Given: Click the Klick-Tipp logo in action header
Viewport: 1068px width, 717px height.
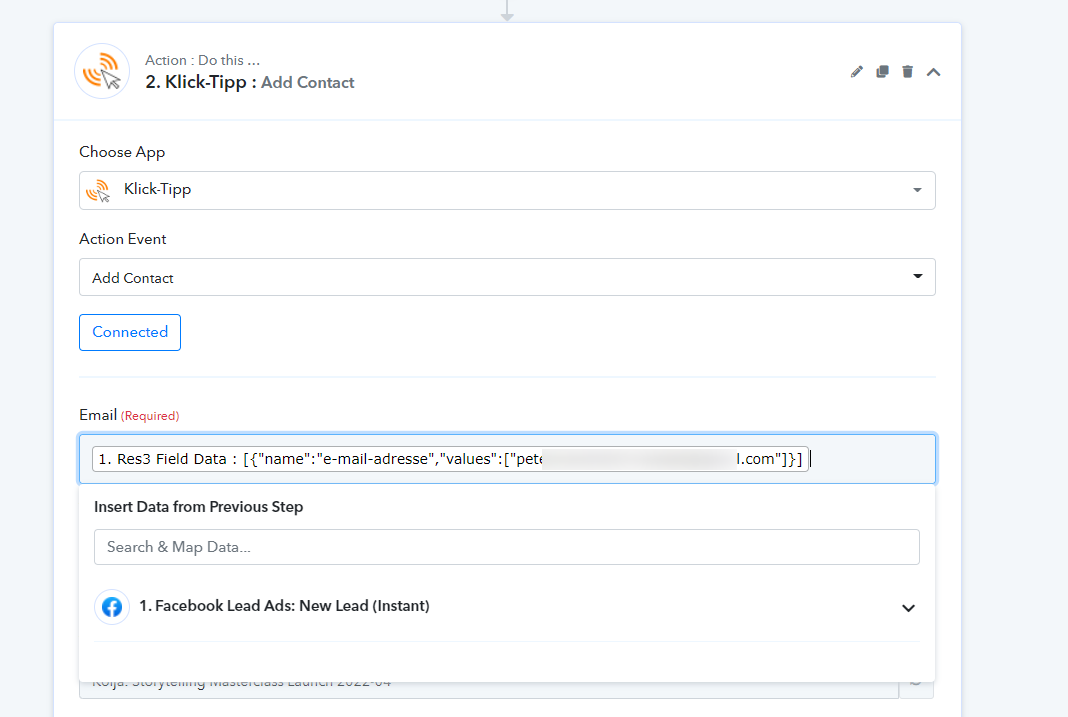Looking at the screenshot, I should pos(102,71).
